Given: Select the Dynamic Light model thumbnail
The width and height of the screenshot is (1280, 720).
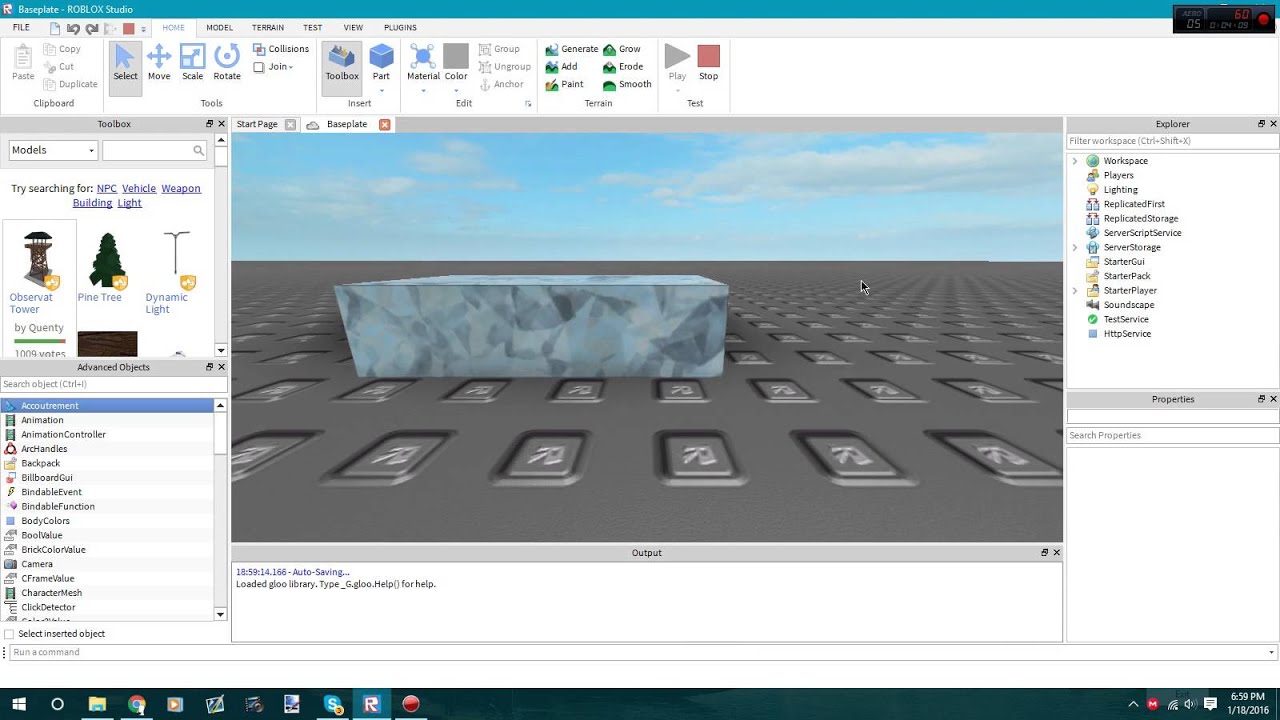Looking at the screenshot, I should tap(176, 260).
